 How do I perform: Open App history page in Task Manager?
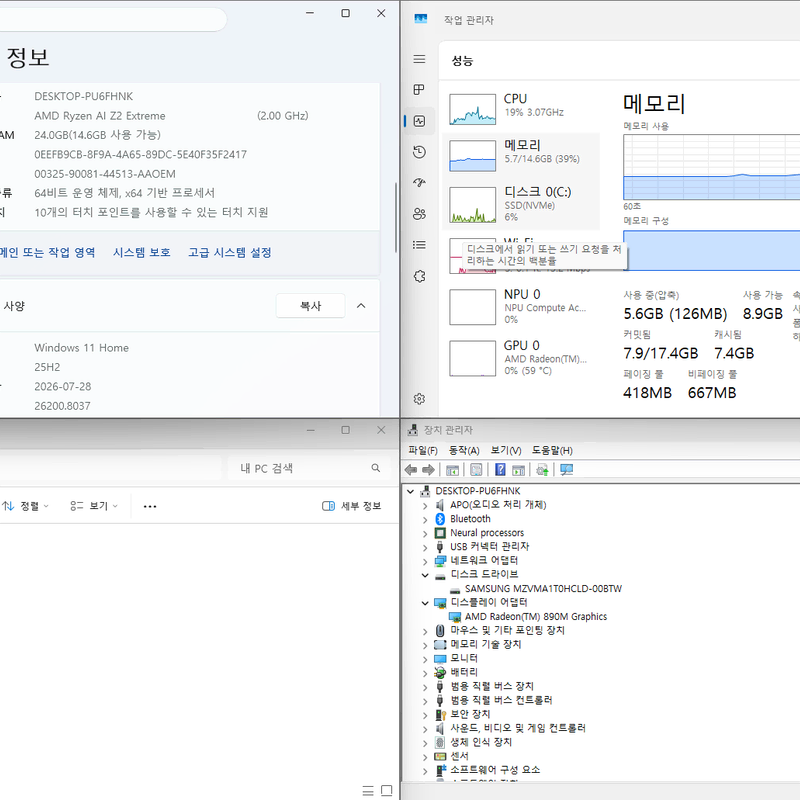[x=419, y=152]
